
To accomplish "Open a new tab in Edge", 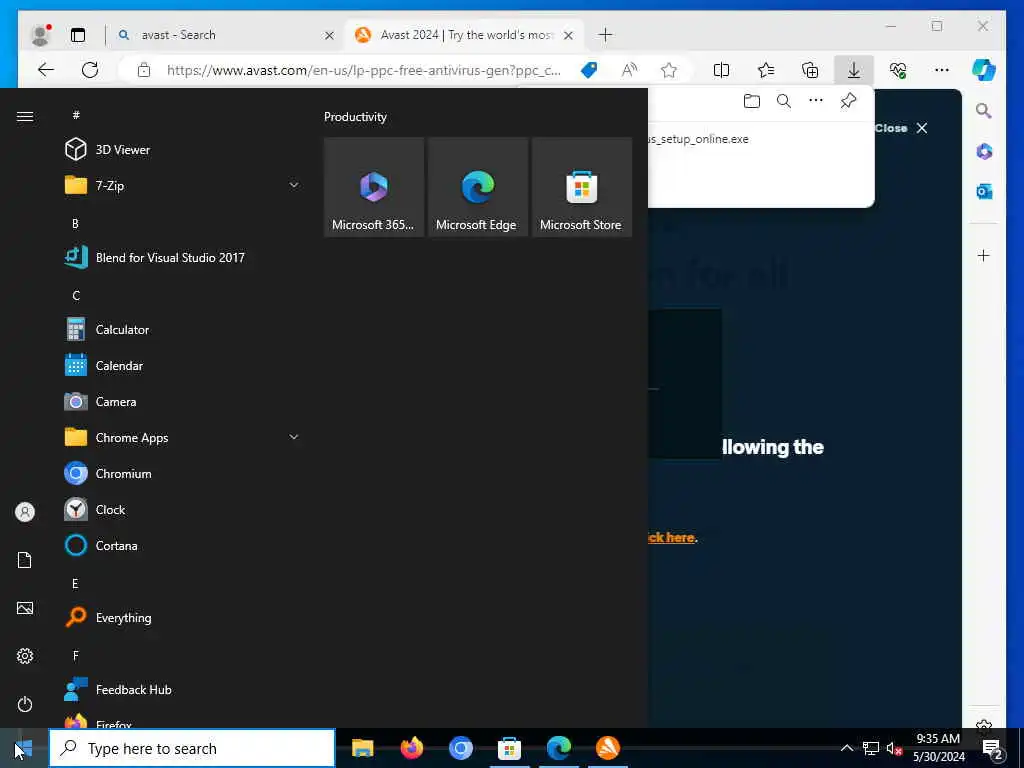I will [605, 35].
